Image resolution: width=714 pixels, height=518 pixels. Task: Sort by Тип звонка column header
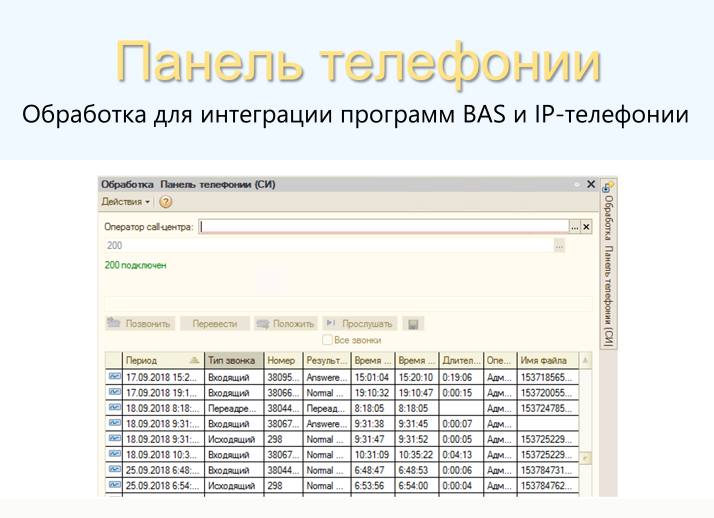click(234, 360)
